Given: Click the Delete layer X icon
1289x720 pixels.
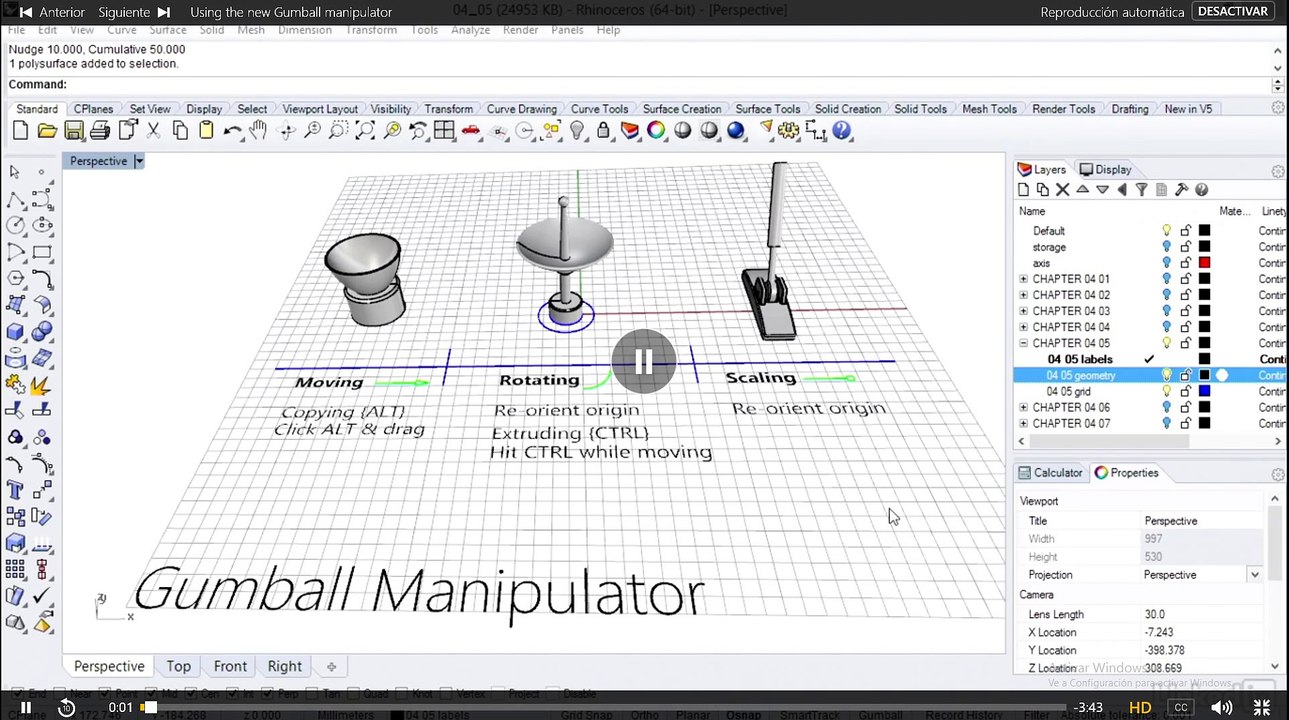Looking at the screenshot, I should (1063, 190).
